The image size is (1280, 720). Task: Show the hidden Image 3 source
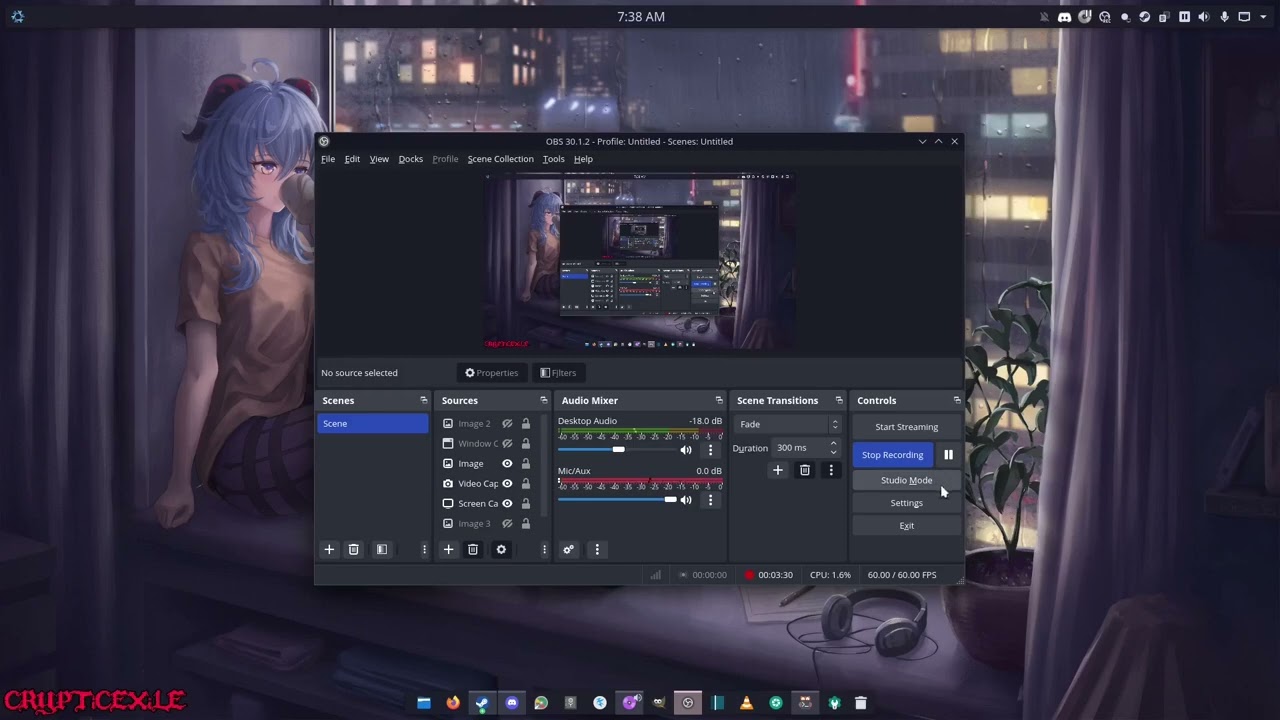[x=507, y=524]
